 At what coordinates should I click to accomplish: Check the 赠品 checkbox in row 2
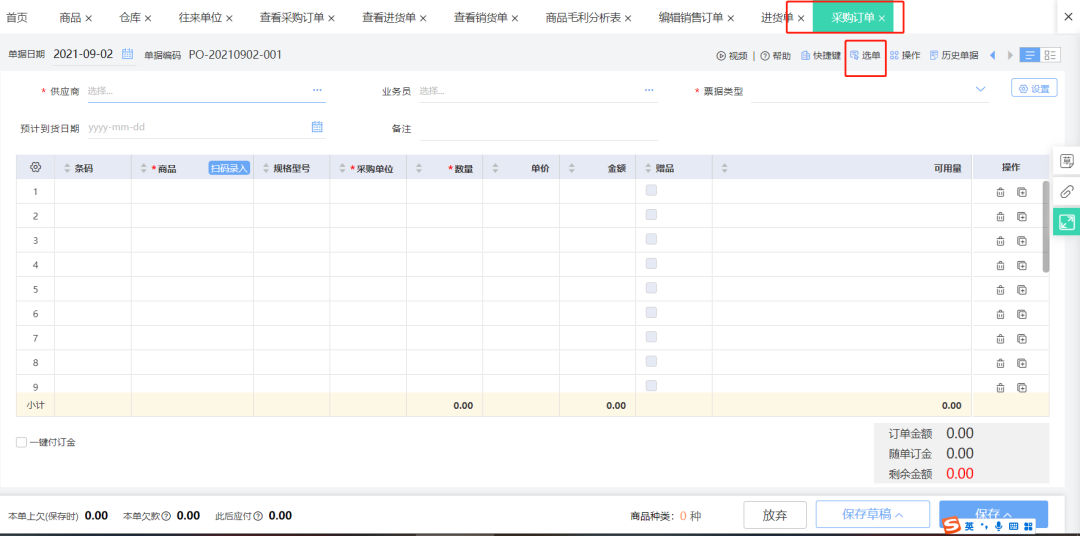tap(651, 215)
